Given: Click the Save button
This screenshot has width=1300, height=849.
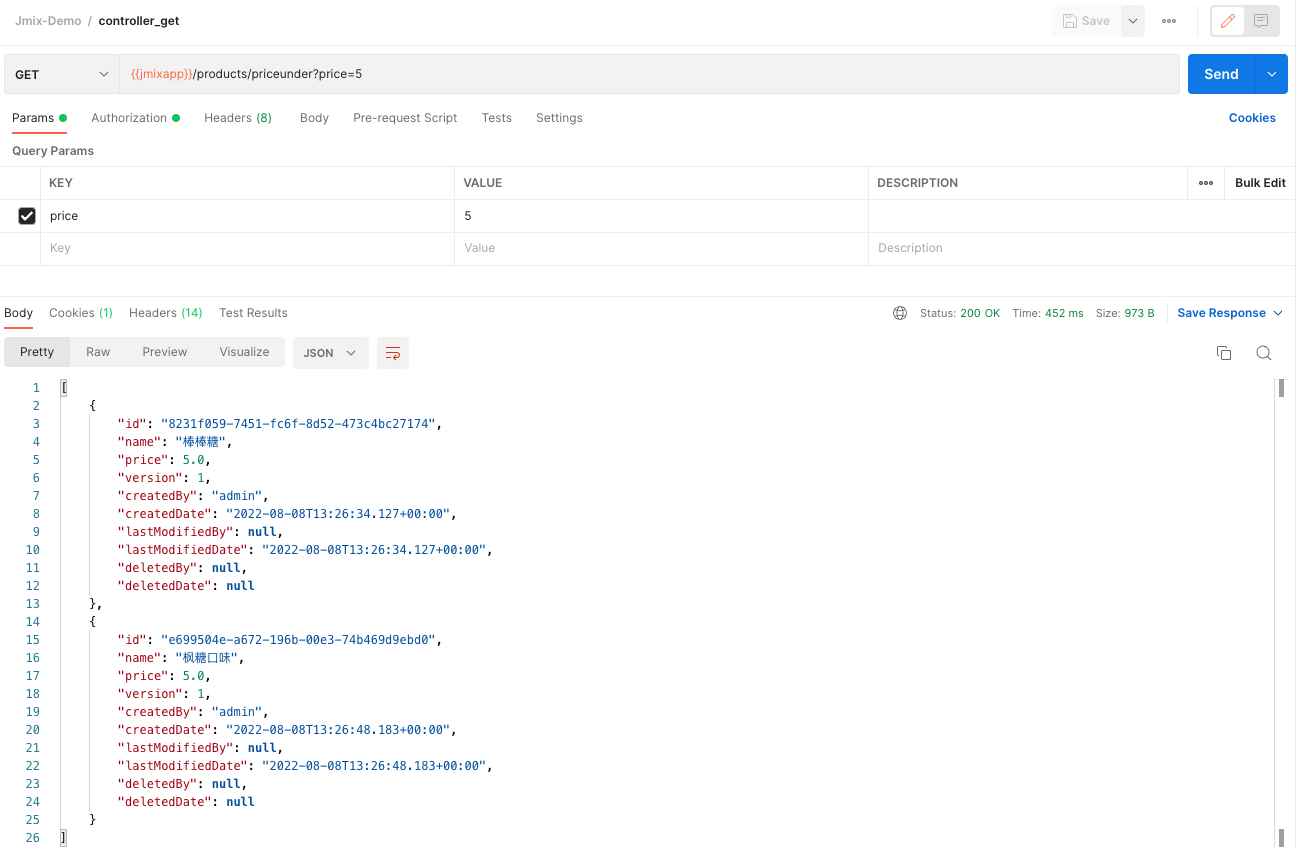Looking at the screenshot, I should 1086,21.
